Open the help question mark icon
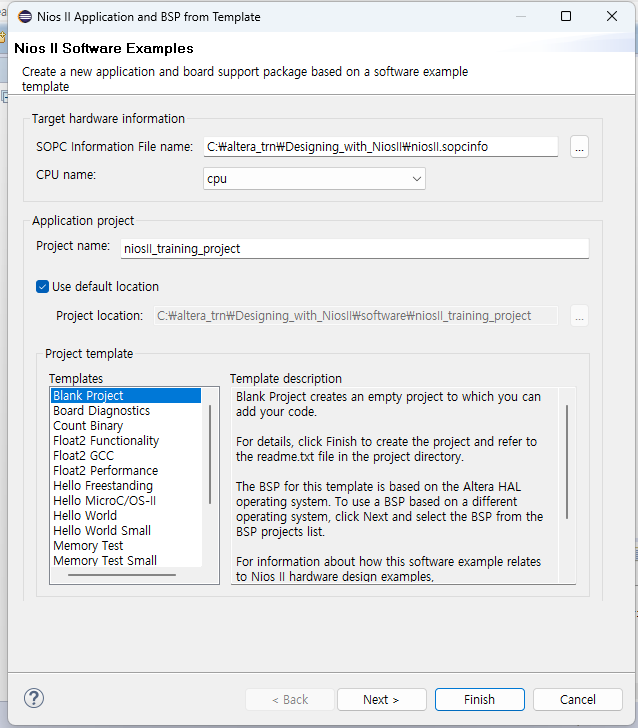Image resolution: width=638 pixels, height=728 pixels. coord(34,698)
